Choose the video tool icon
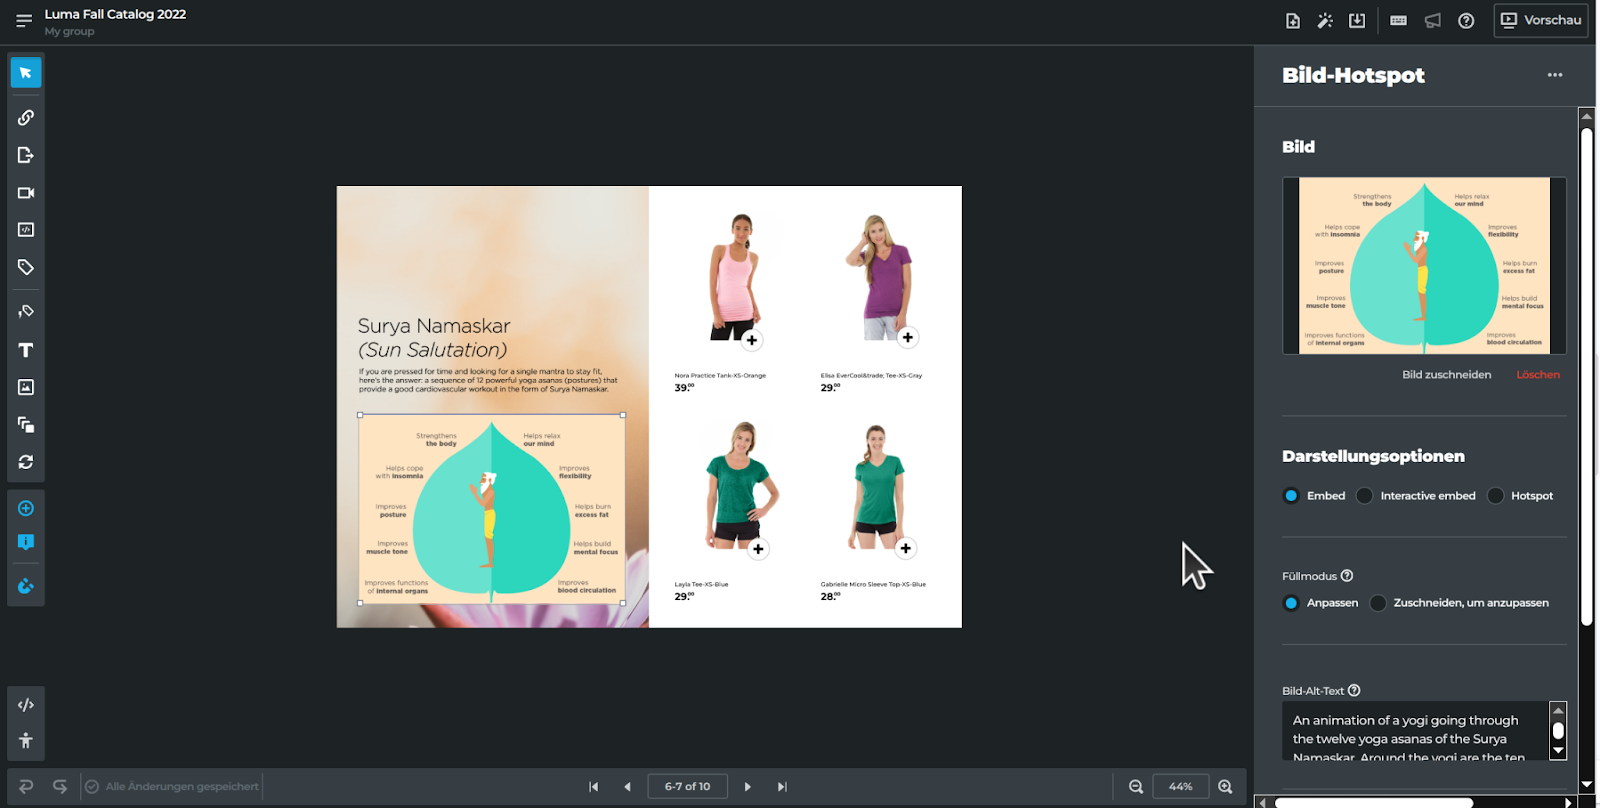 click(26, 193)
